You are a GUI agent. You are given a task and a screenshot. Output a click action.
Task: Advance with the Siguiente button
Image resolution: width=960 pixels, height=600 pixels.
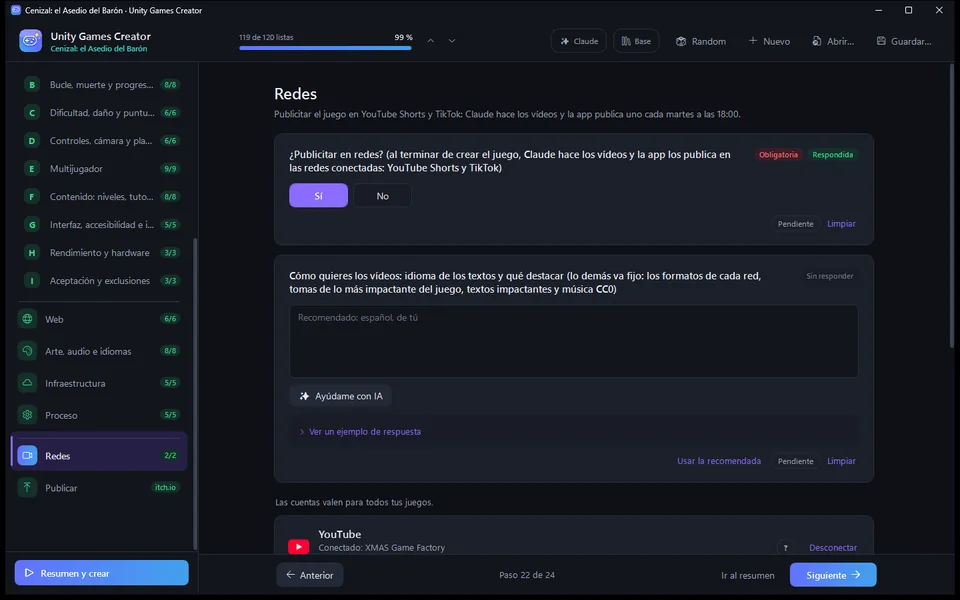833,575
